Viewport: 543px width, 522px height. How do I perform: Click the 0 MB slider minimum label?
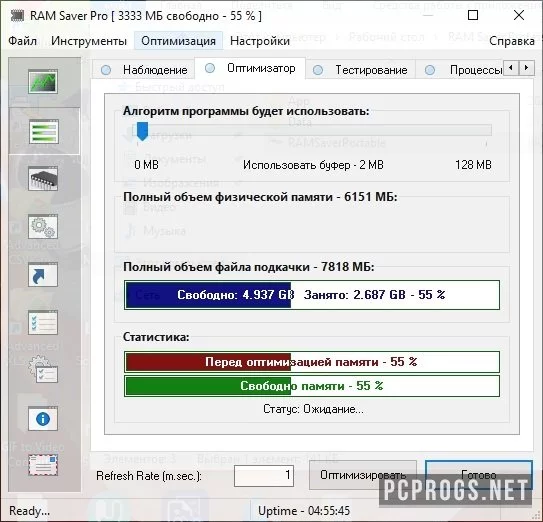click(x=146, y=165)
